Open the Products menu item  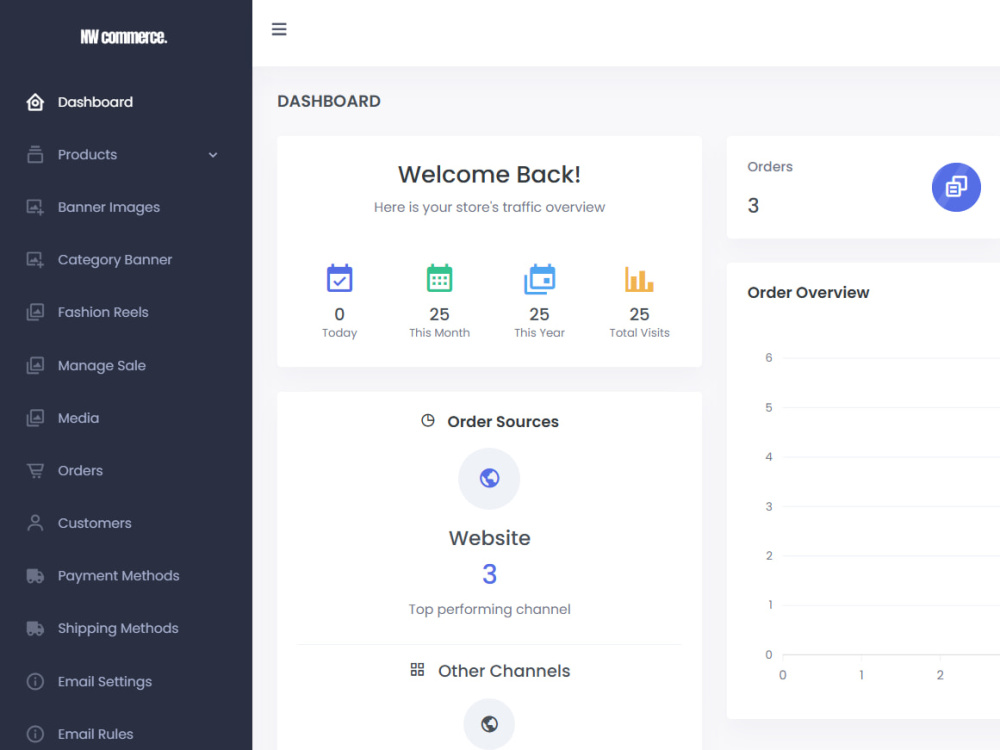87,154
